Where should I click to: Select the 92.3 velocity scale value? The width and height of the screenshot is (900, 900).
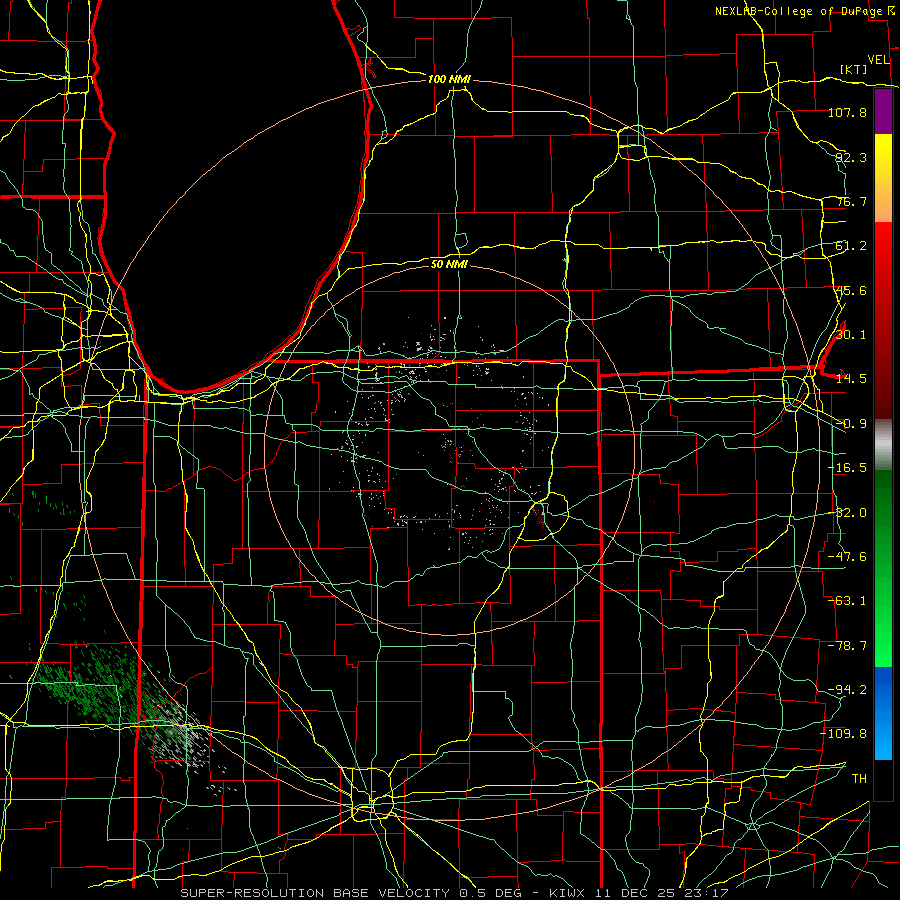click(x=851, y=157)
